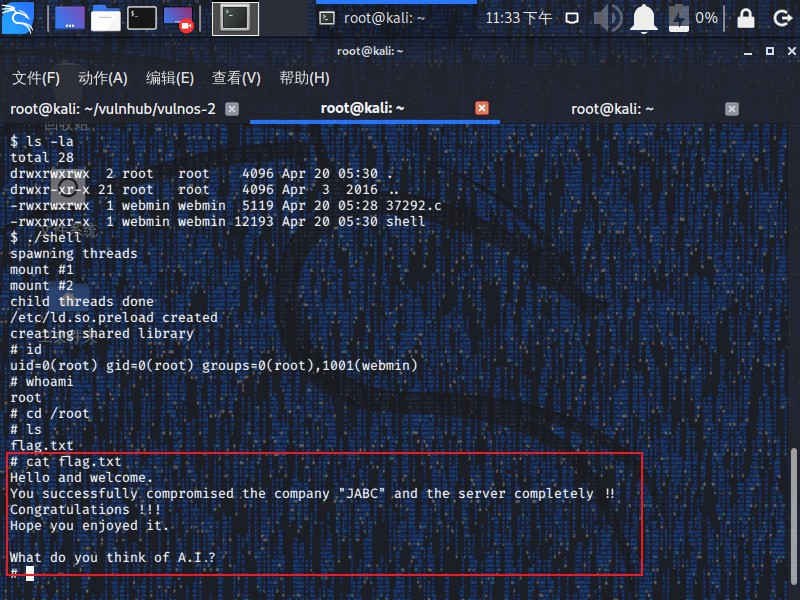The width and height of the screenshot is (800, 600).
Task: Close the vulnhub/vulnos-2 tab
Action: (232, 109)
